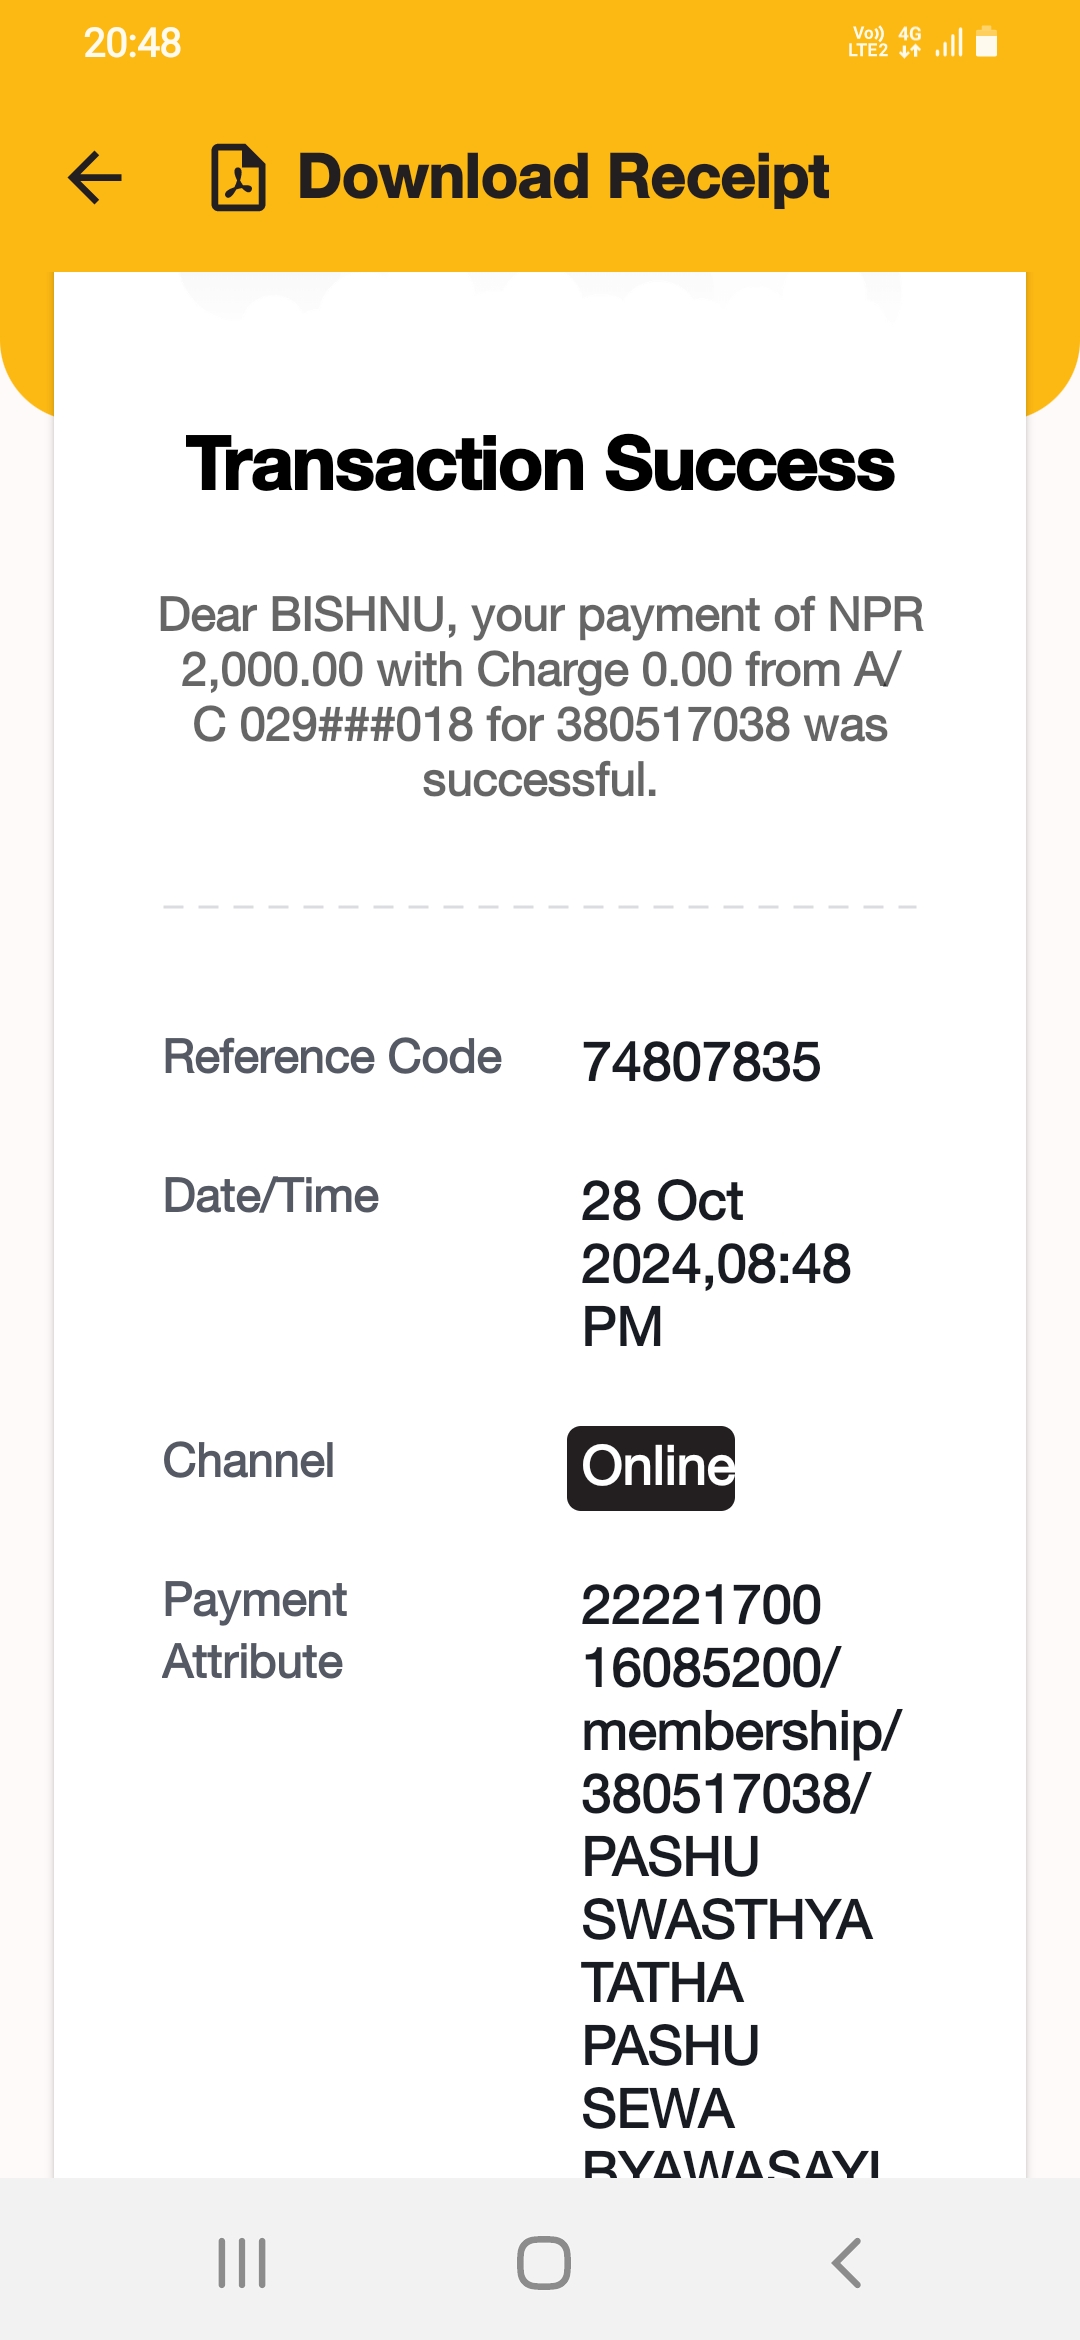This screenshot has width=1080, height=2340.
Task: Tap the payment confirmation message text
Action: click(540, 696)
